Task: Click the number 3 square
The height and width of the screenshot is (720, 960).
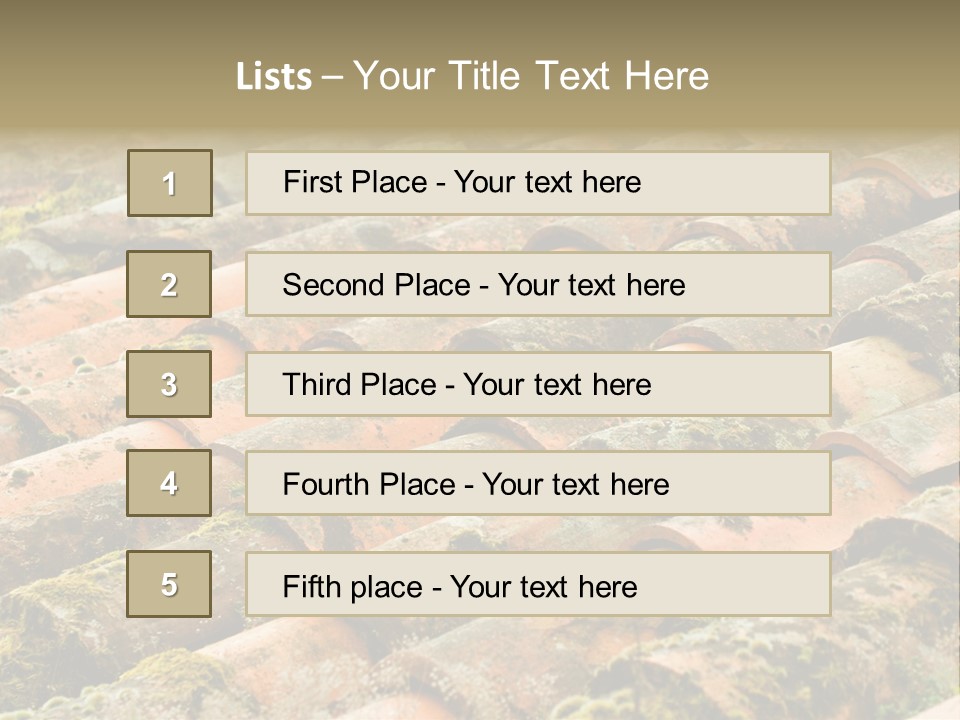Action: pyautogui.click(x=169, y=384)
